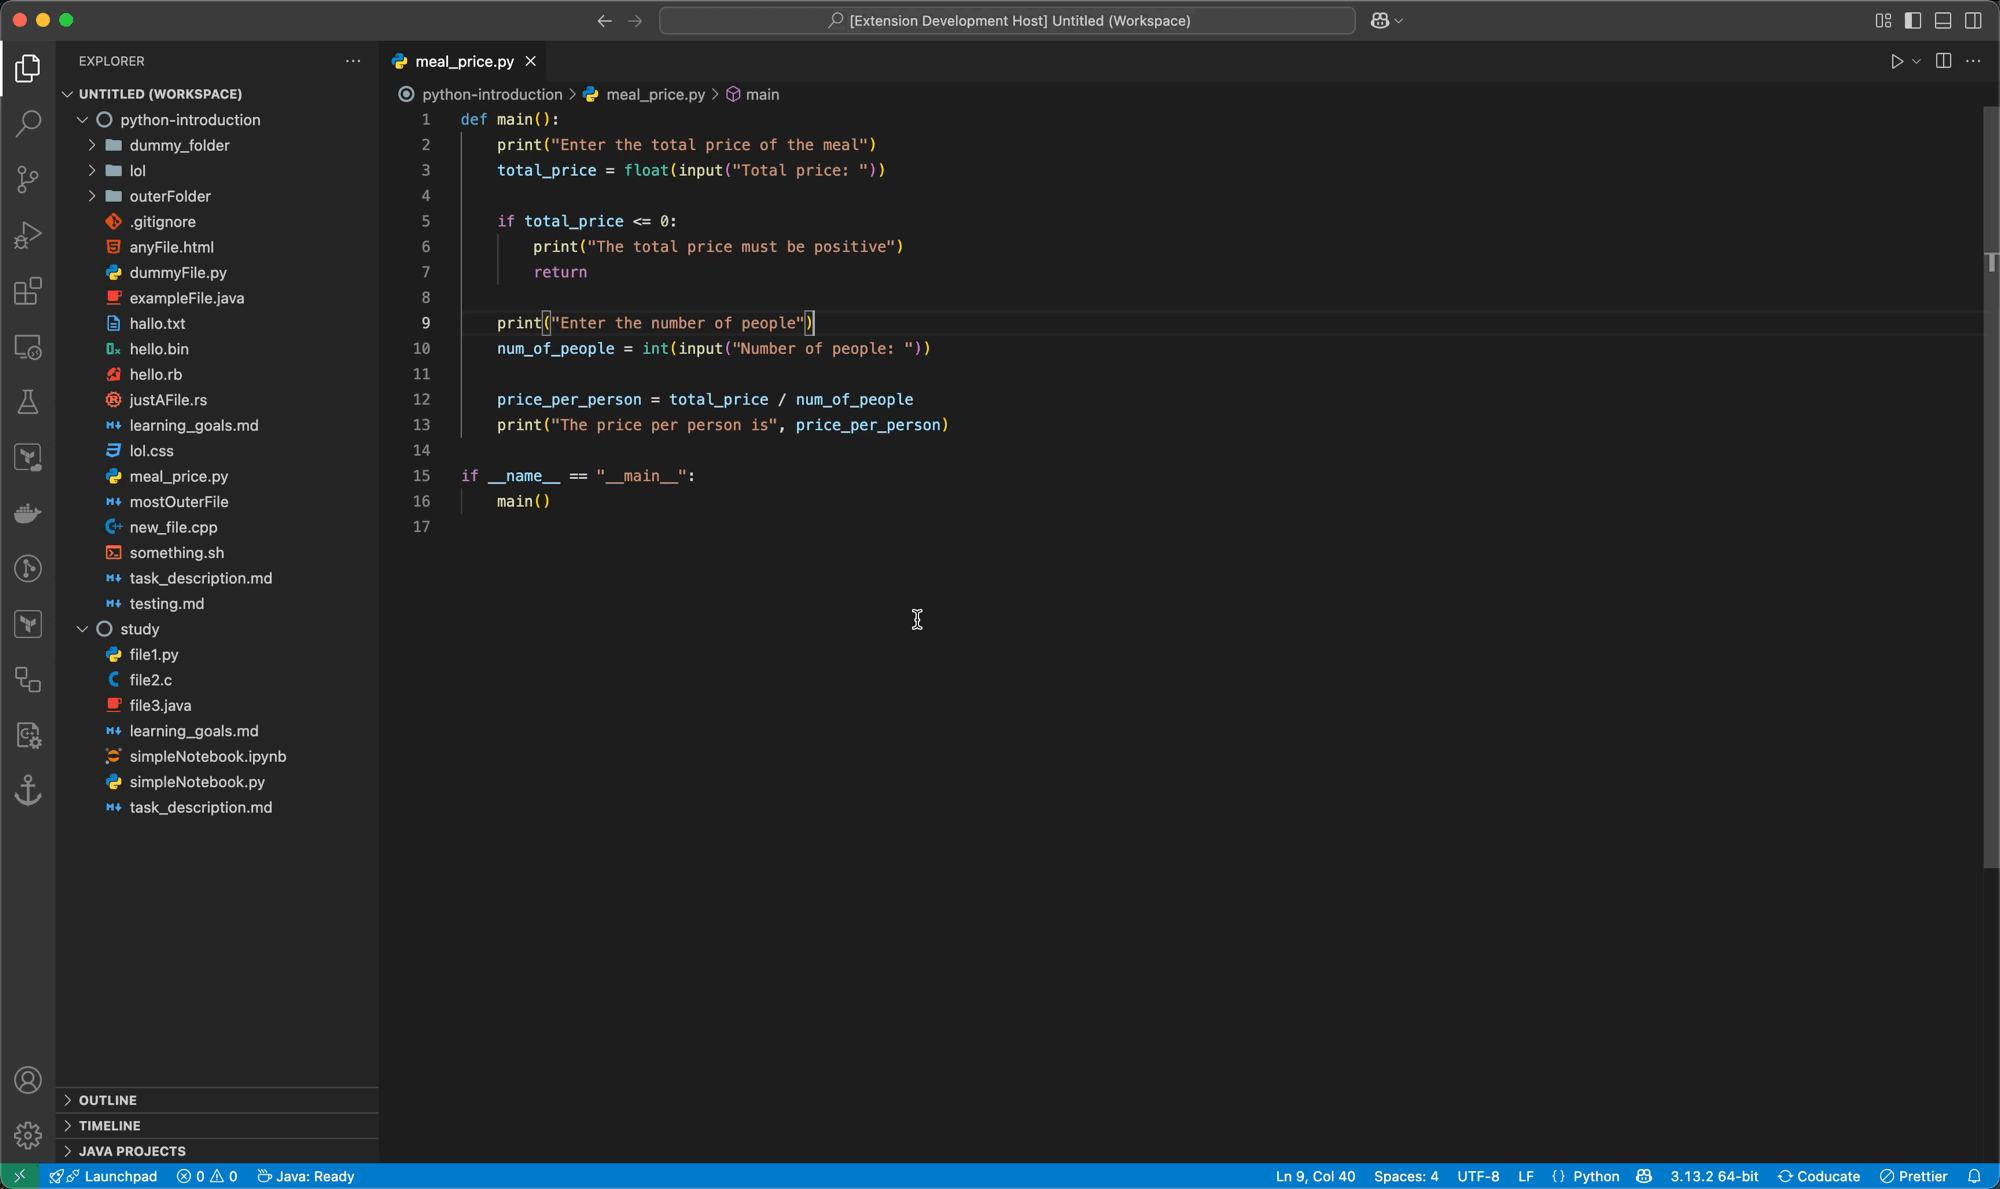Open Run and Debug view
Screen dimensions: 2000x1189
28,236
